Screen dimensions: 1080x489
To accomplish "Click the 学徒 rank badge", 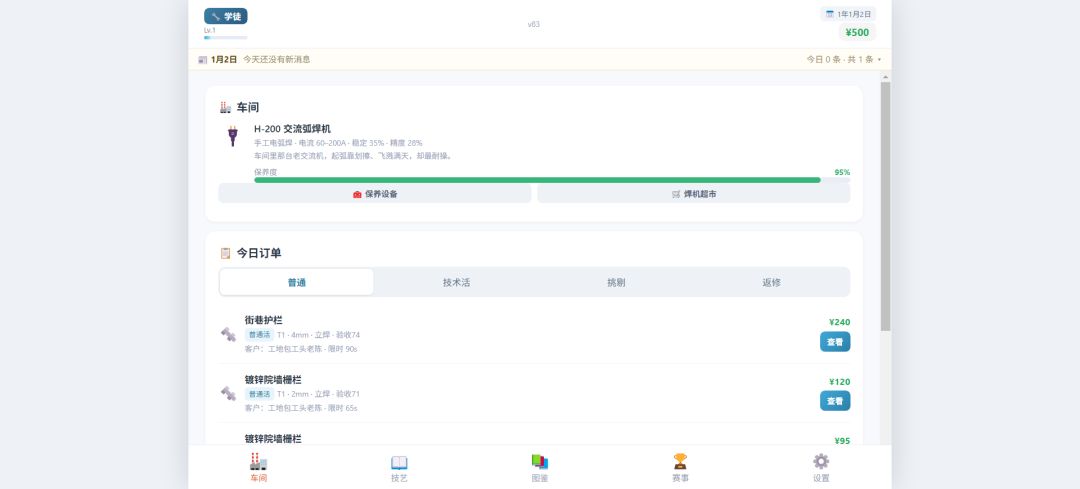I will (x=226, y=17).
